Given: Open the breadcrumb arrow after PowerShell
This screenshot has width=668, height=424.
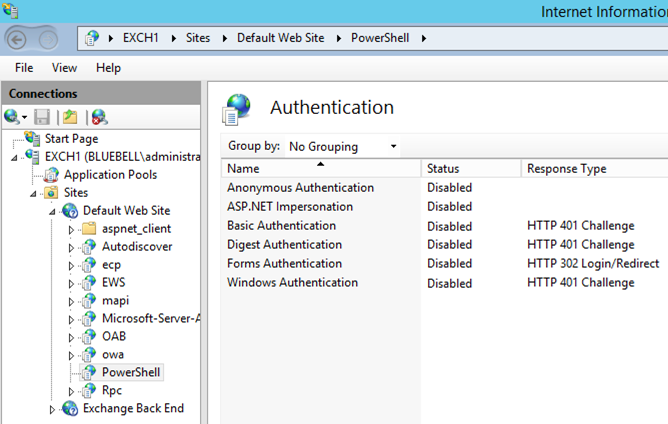Looking at the screenshot, I should point(424,38).
